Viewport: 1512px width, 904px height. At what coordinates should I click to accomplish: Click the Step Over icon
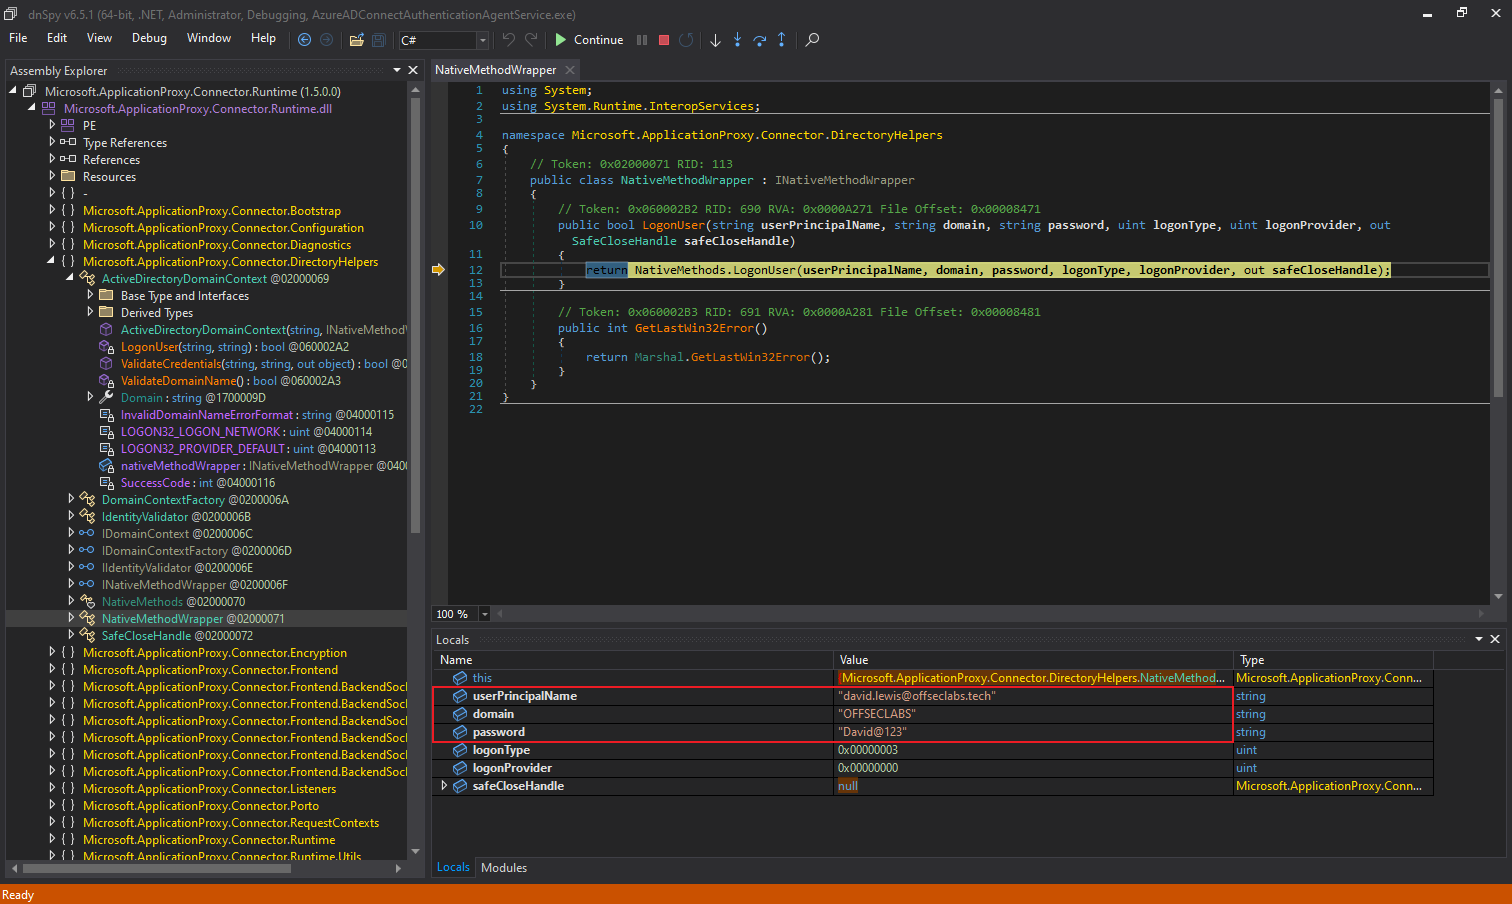pyautogui.click(x=759, y=40)
